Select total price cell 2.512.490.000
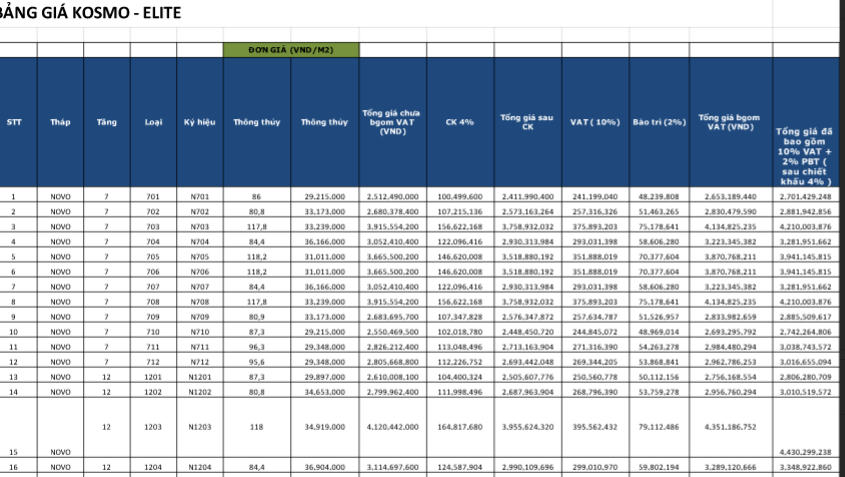The image size is (845, 477). [392, 197]
